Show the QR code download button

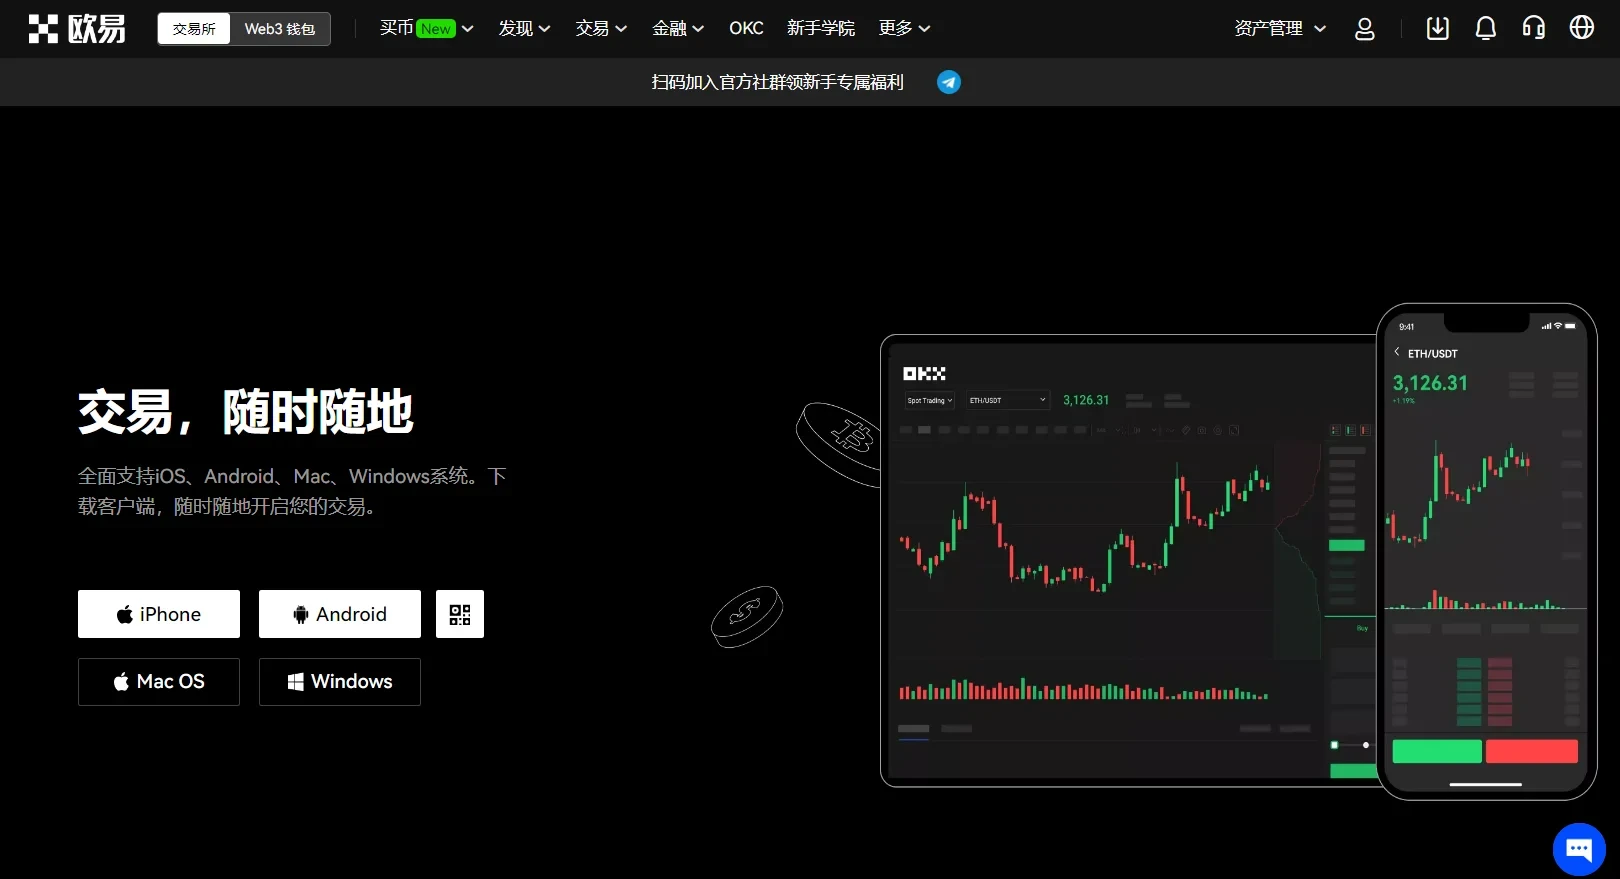460,614
